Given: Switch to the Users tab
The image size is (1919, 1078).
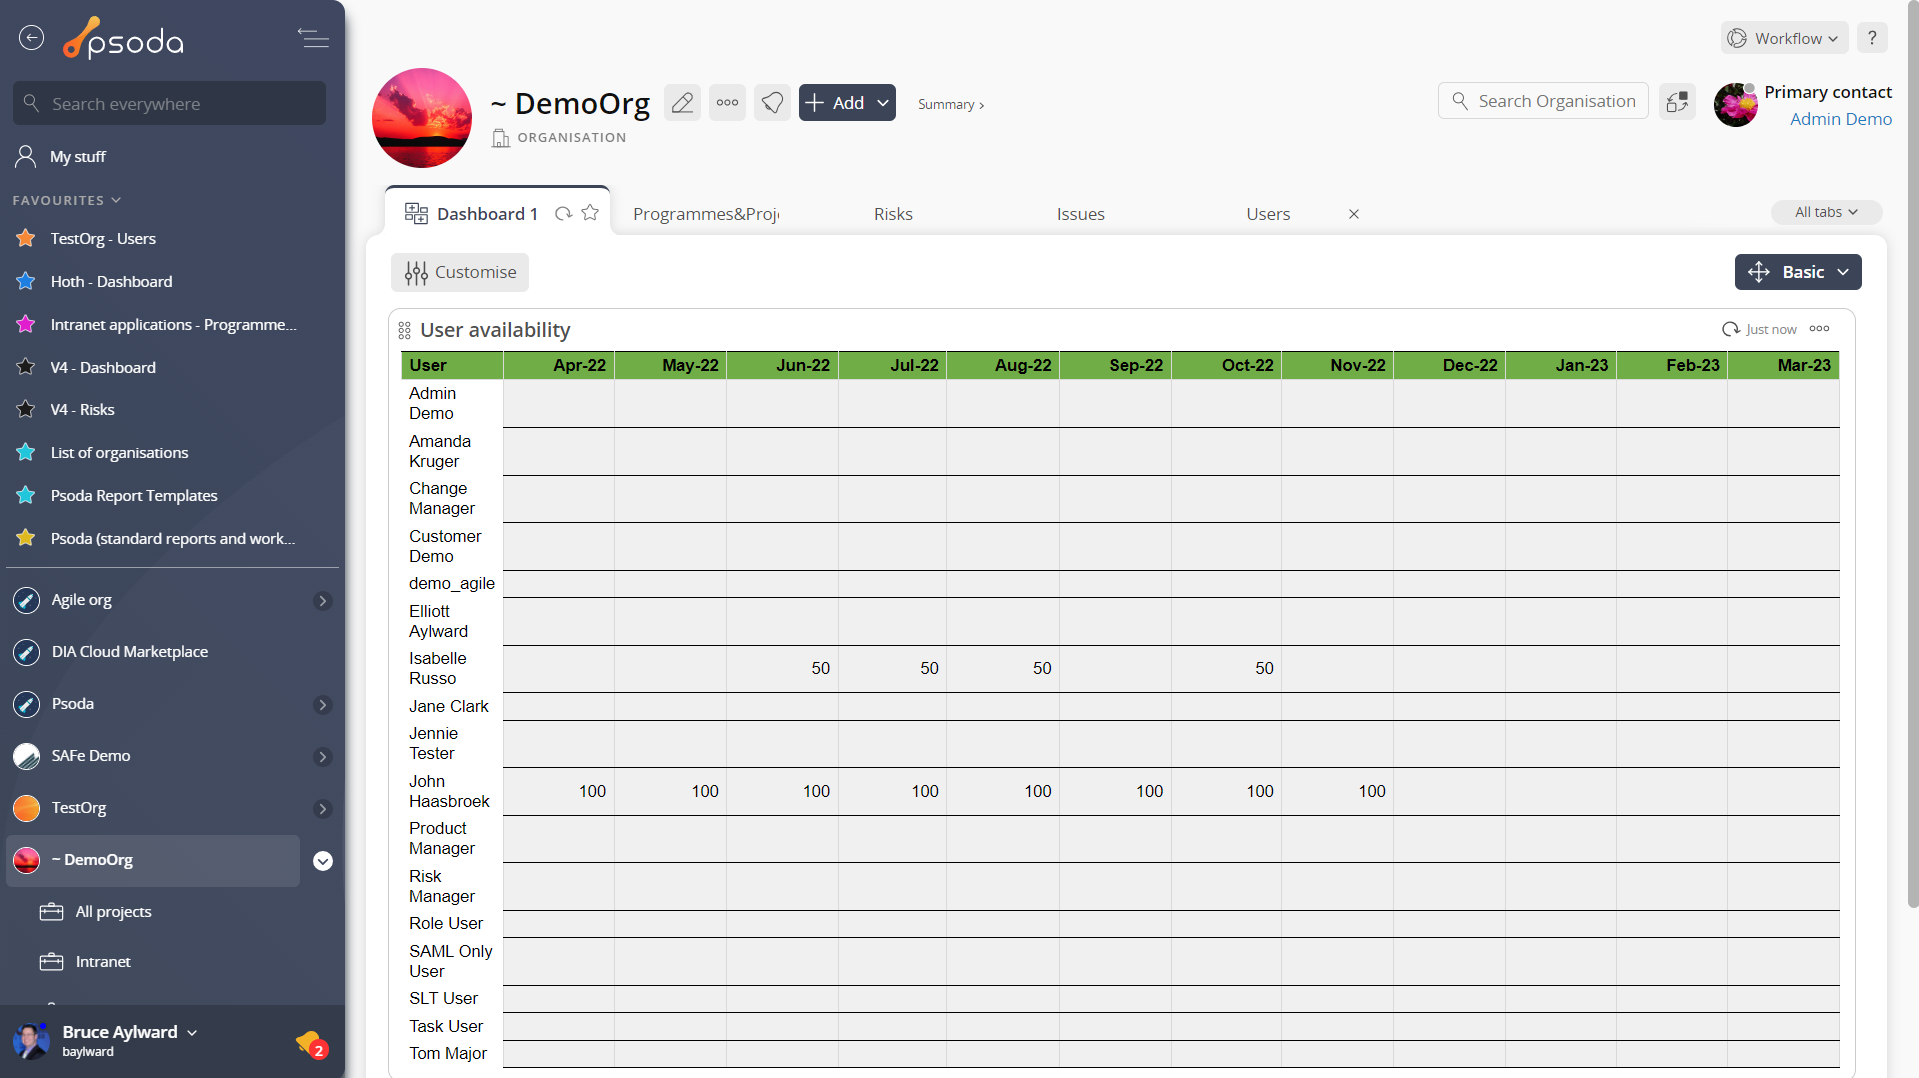Looking at the screenshot, I should (1268, 214).
